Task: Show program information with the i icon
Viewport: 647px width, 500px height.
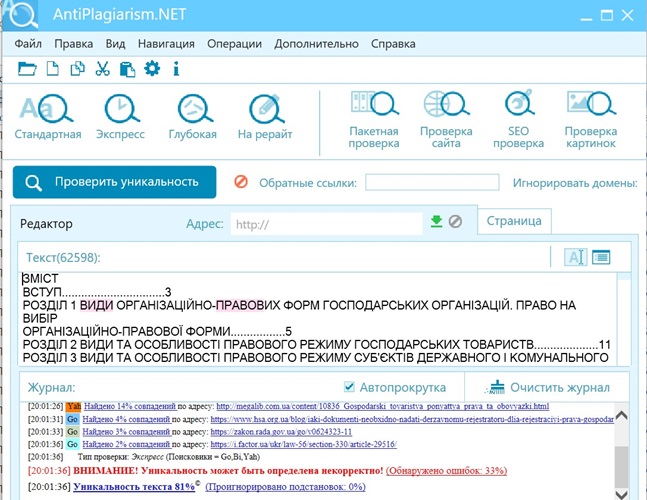Action: 176,68
